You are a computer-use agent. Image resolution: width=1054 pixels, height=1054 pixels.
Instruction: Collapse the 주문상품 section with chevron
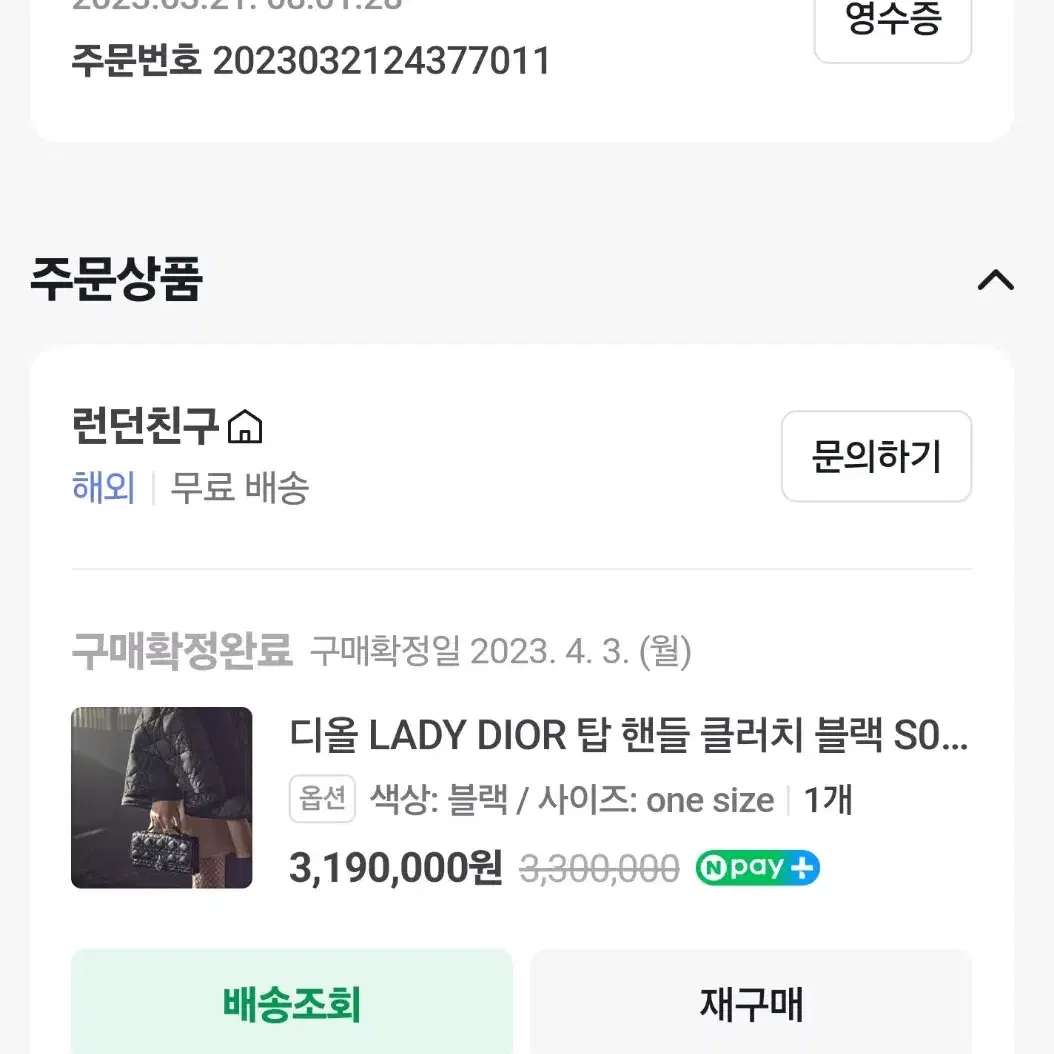pyautogui.click(x=996, y=280)
